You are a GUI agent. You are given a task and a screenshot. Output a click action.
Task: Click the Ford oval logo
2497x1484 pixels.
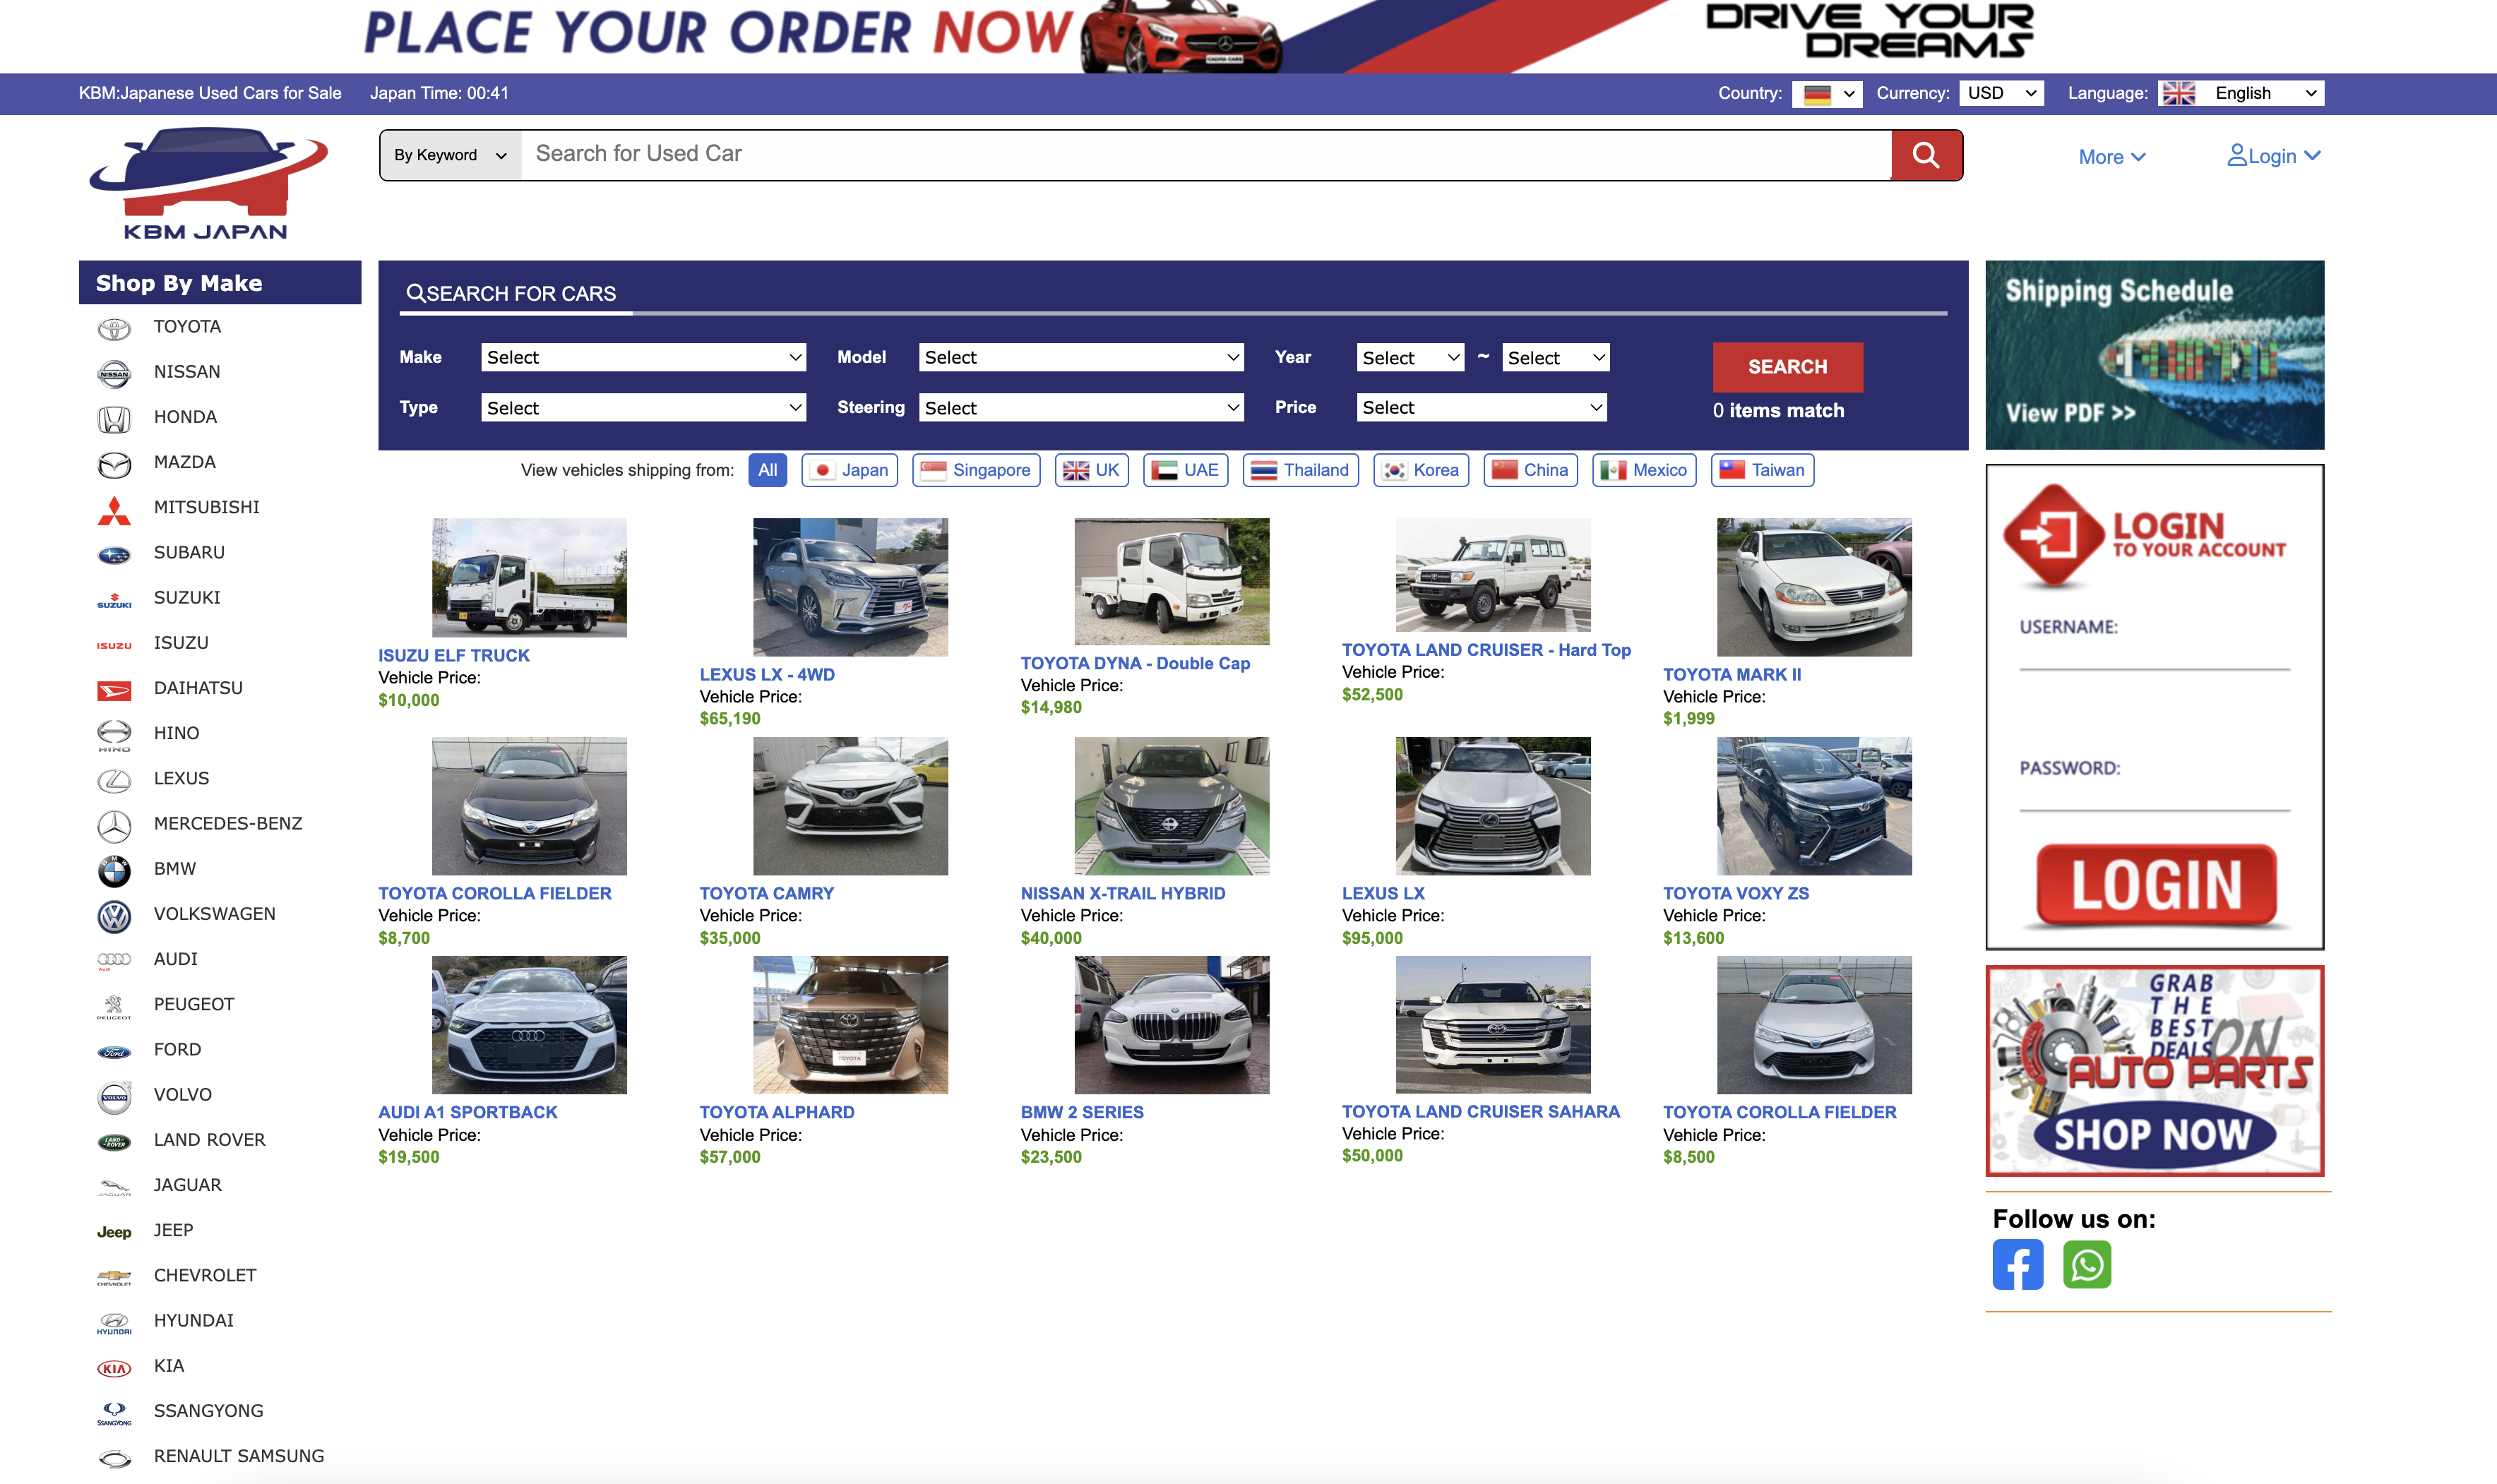[x=114, y=1051]
